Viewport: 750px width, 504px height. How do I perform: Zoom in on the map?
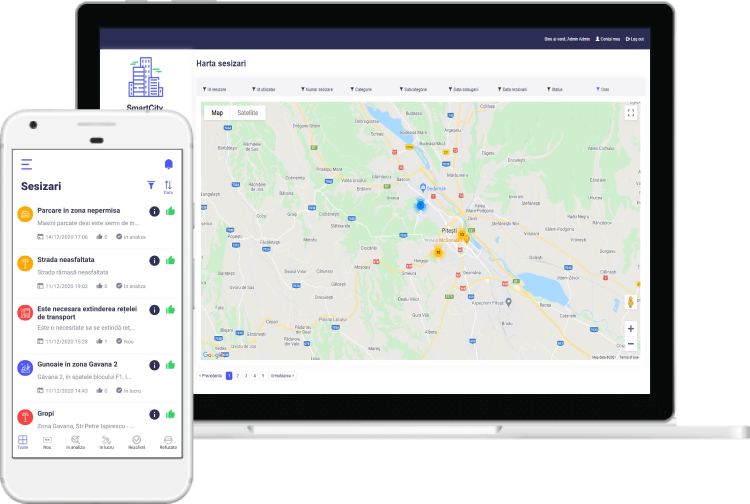[631, 329]
